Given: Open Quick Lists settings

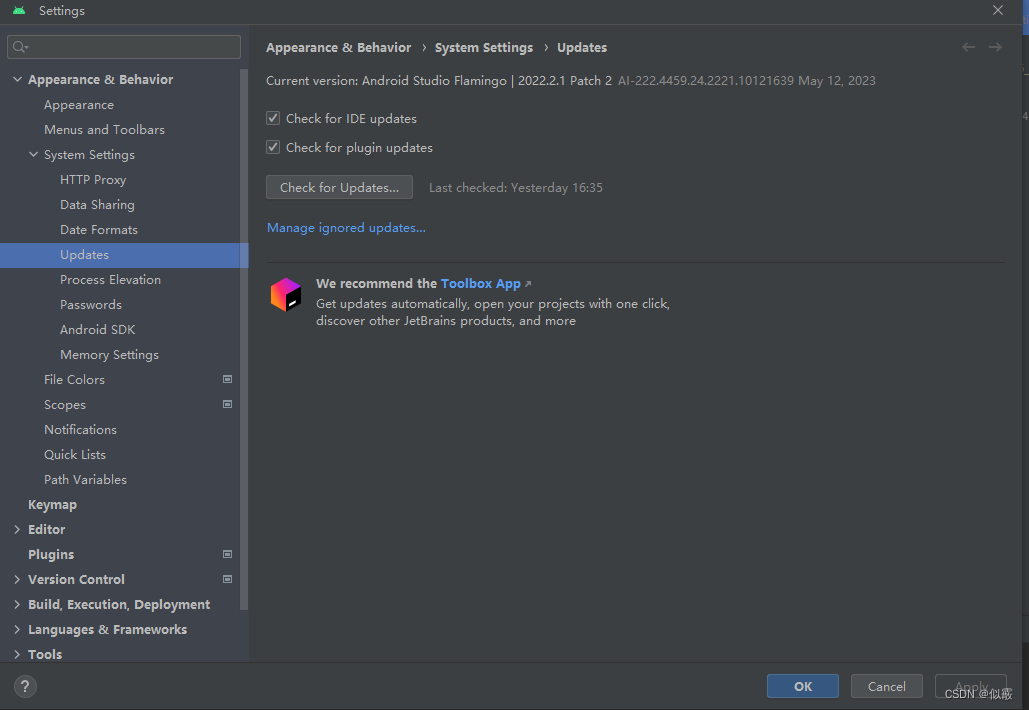Looking at the screenshot, I should (x=74, y=455).
